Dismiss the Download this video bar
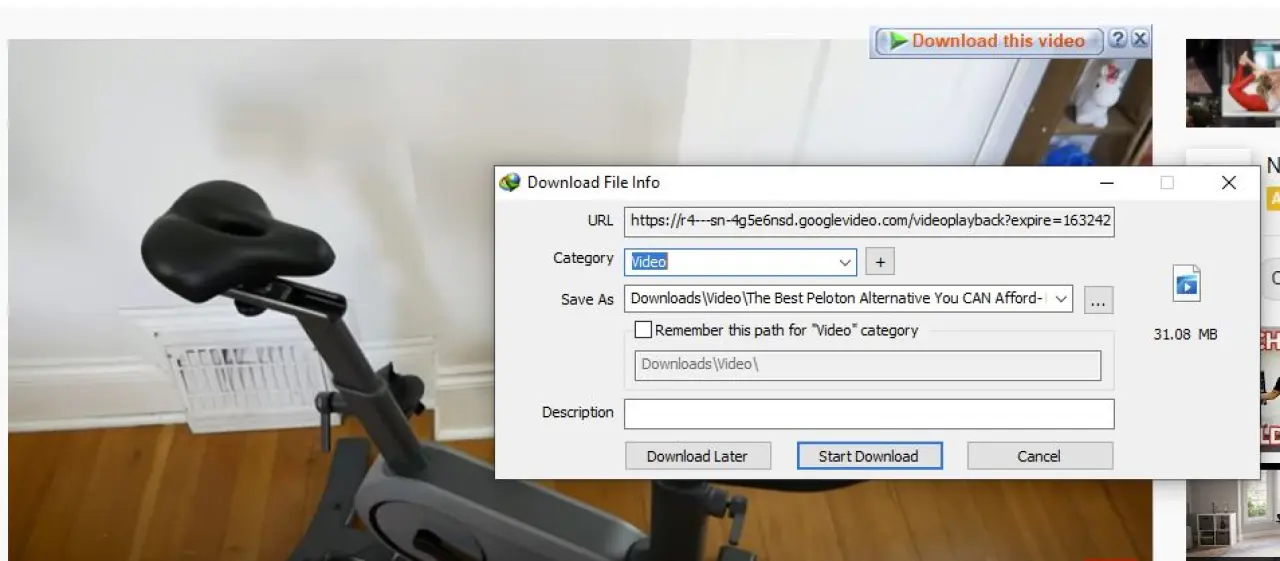The height and width of the screenshot is (561, 1280). tap(1139, 40)
